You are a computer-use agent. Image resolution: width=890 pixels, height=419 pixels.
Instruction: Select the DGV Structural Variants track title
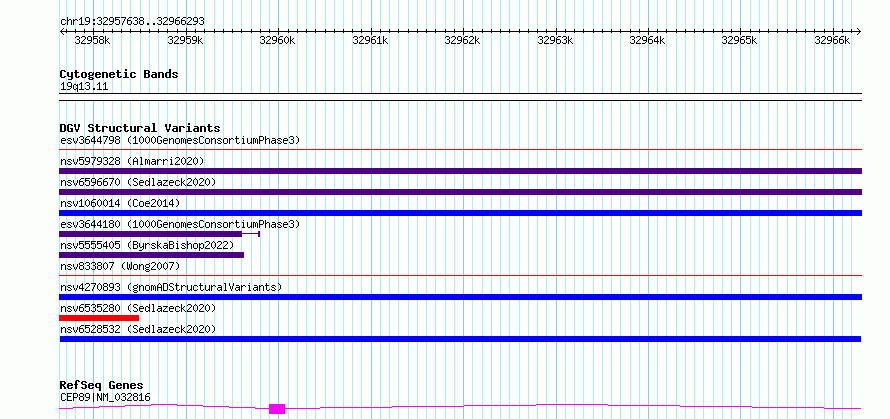click(140, 128)
